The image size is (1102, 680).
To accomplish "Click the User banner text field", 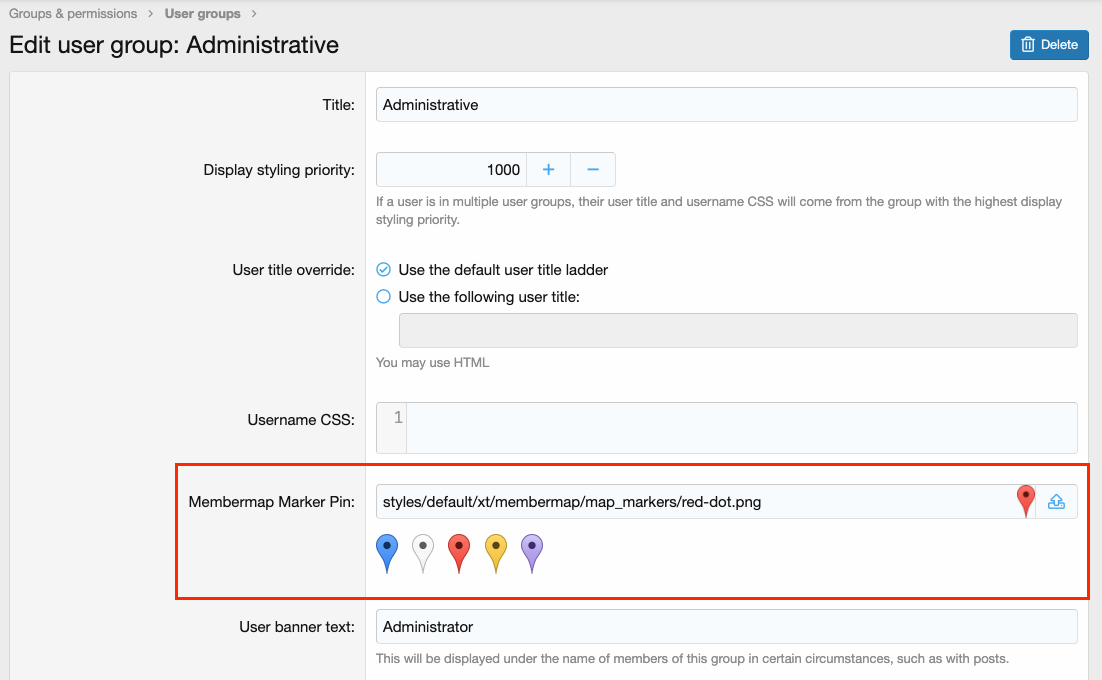I will tap(726, 627).
